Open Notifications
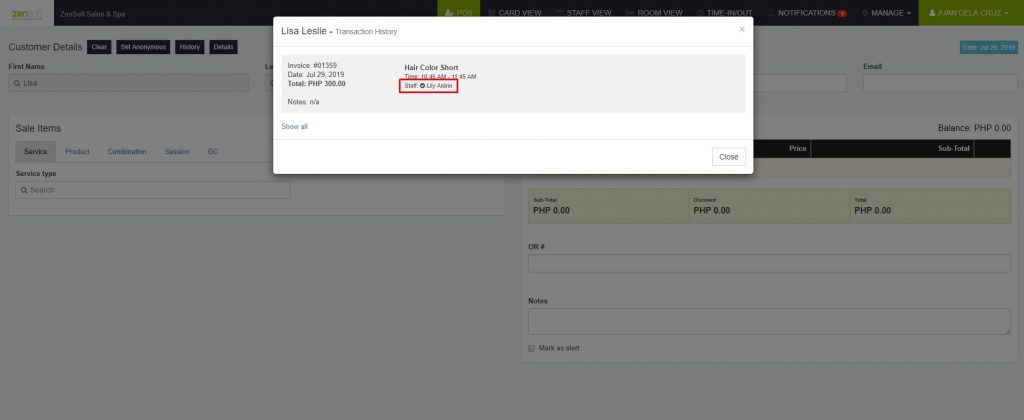 click(x=807, y=13)
